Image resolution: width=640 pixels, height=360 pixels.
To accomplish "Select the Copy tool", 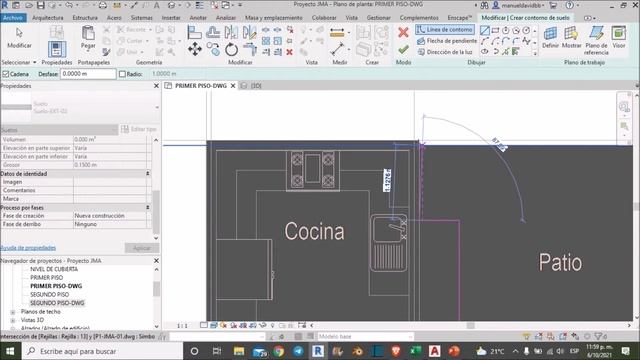I will point(213,49).
